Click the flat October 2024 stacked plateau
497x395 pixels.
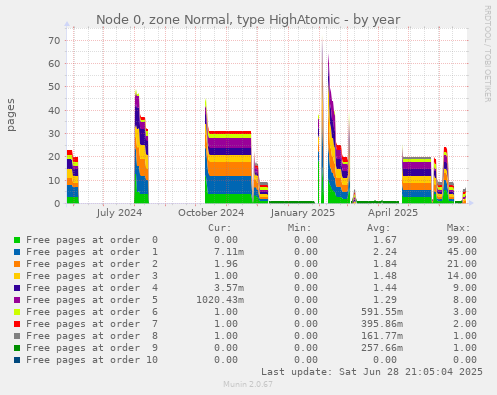click(229, 167)
